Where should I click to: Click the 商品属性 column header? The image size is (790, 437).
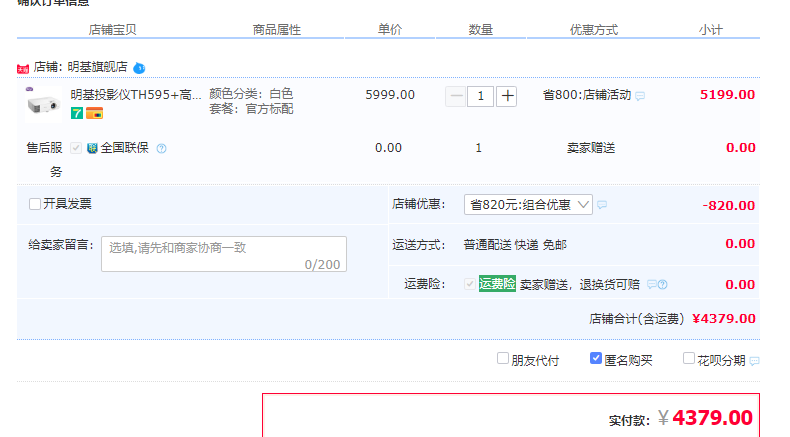[x=277, y=30]
